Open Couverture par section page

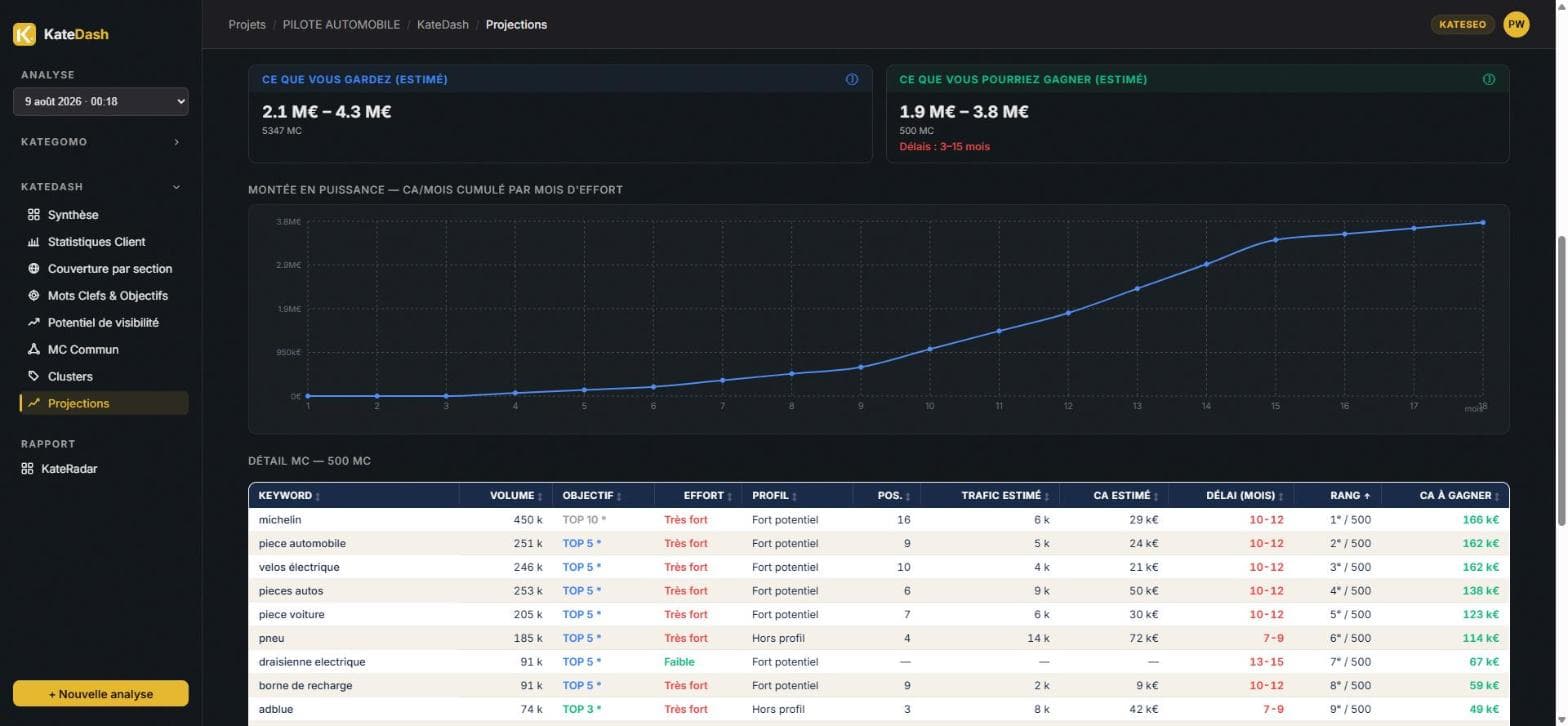point(104,269)
